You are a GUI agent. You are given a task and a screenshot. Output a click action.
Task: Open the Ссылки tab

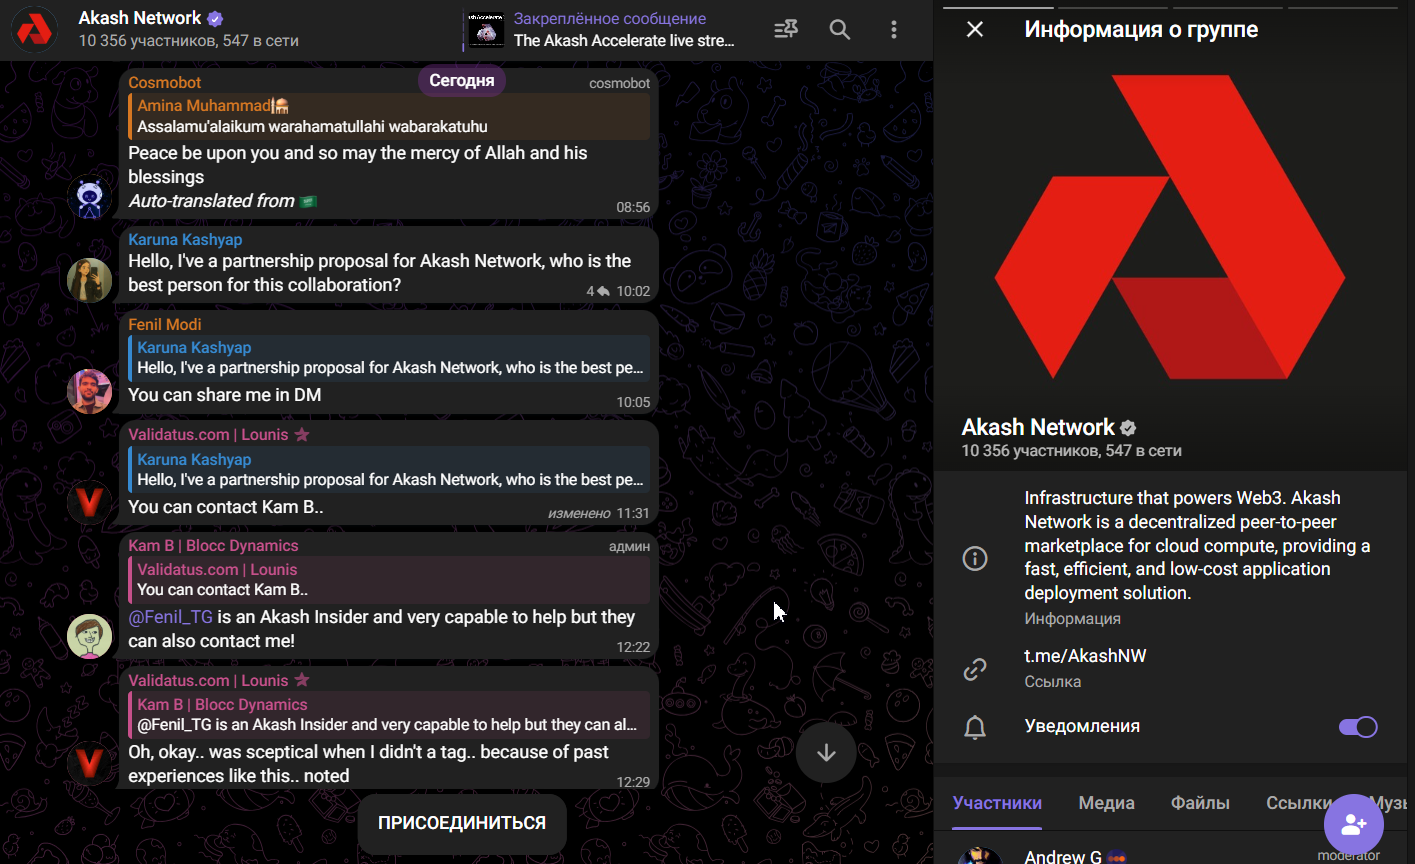click(x=1300, y=803)
